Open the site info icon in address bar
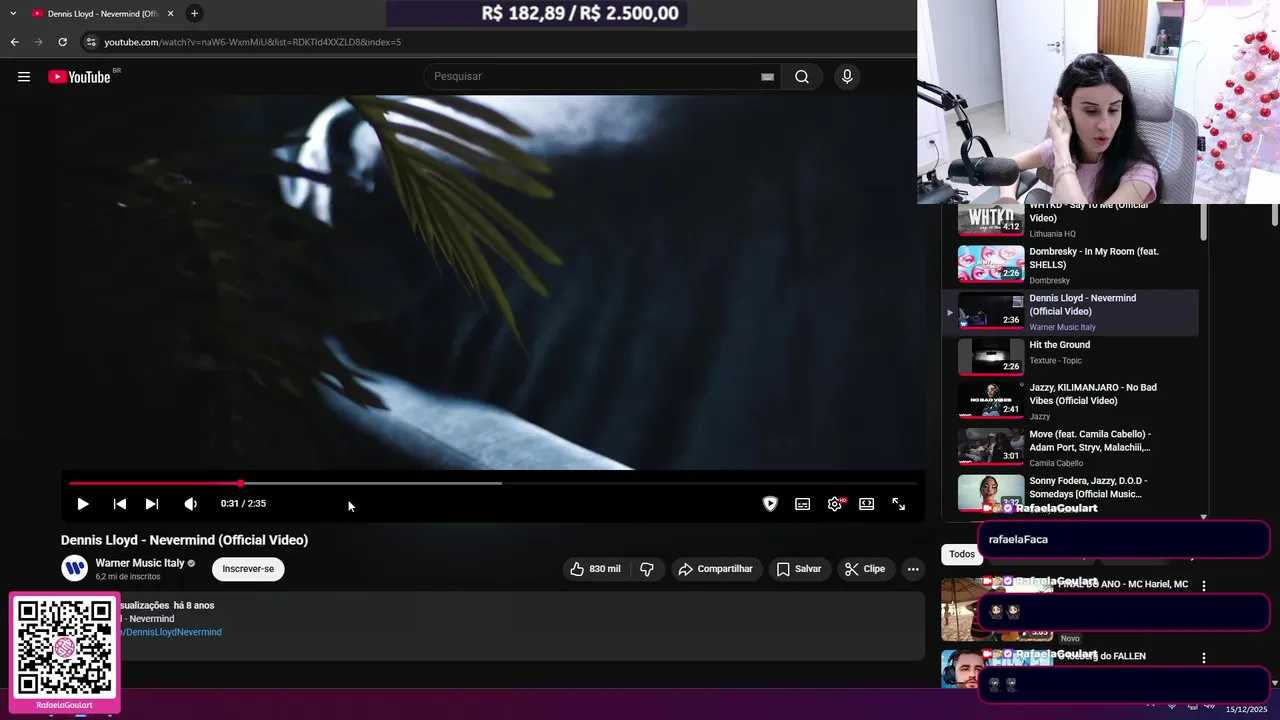The image size is (1280, 720). pos(91,42)
